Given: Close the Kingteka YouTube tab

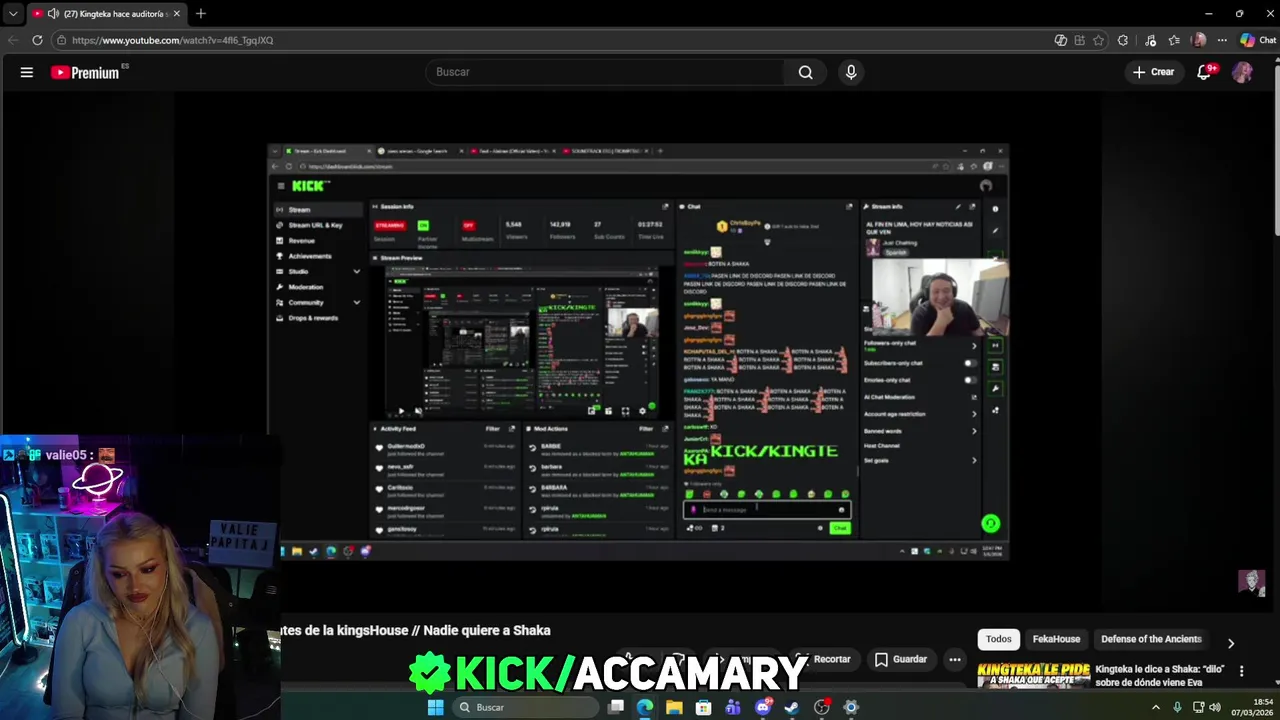Looking at the screenshot, I should [x=176, y=14].
